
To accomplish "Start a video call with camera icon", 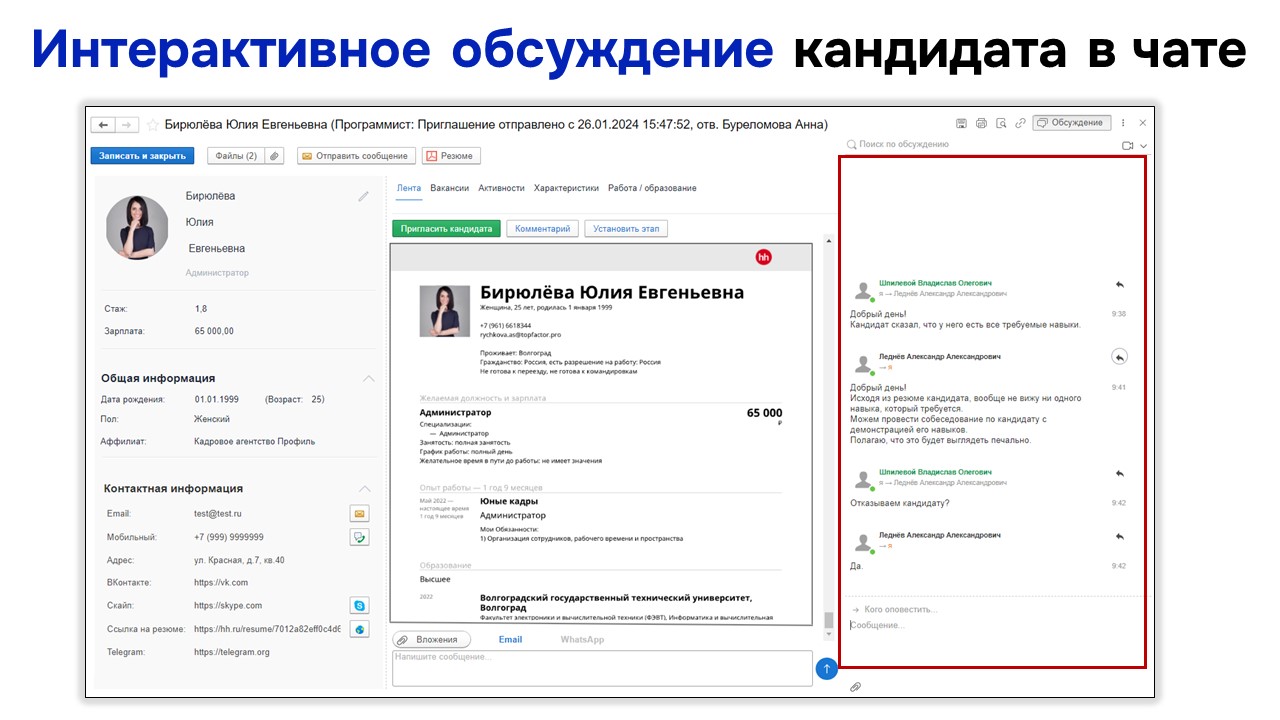I will (x=1128, y=146).
